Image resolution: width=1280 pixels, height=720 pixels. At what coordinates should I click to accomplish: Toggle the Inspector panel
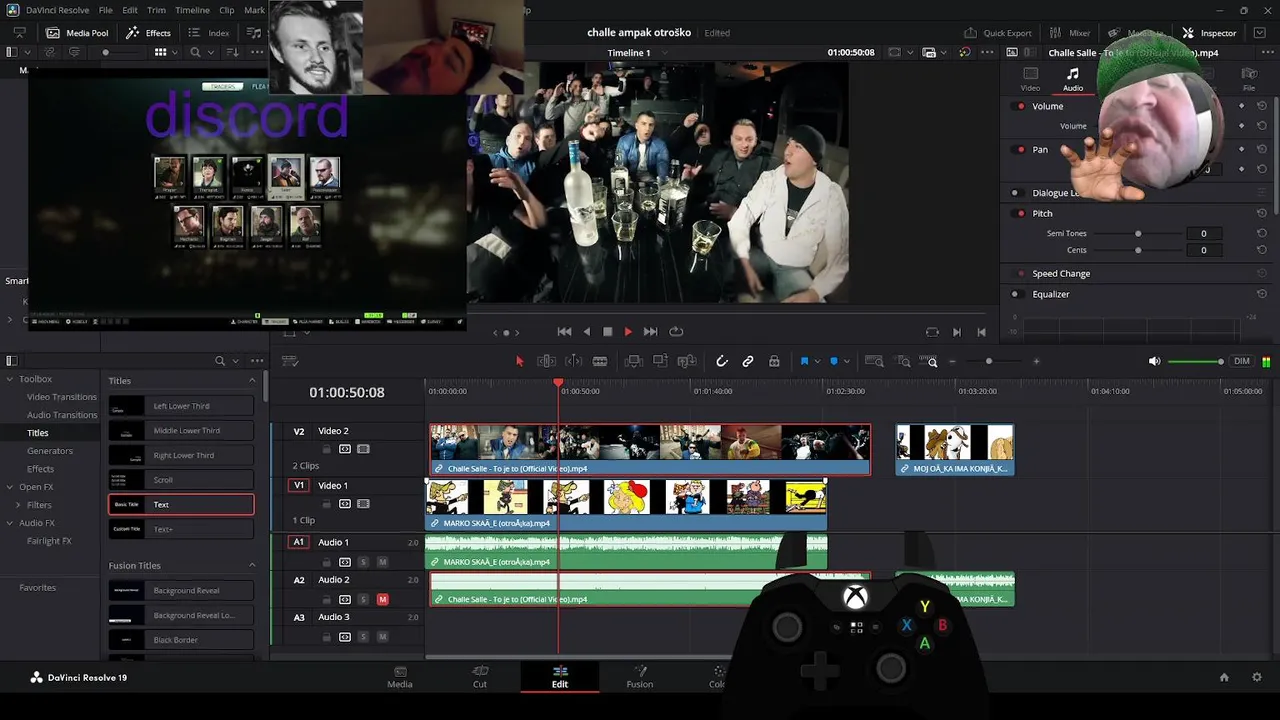(x=1209, y=33)
